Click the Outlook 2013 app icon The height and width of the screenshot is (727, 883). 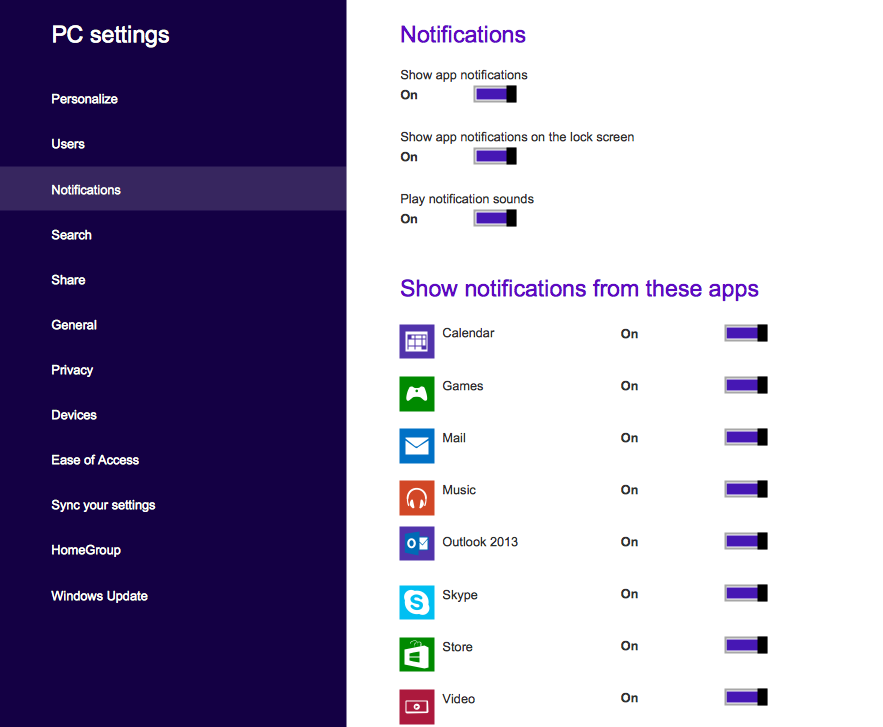coord(417,543)
